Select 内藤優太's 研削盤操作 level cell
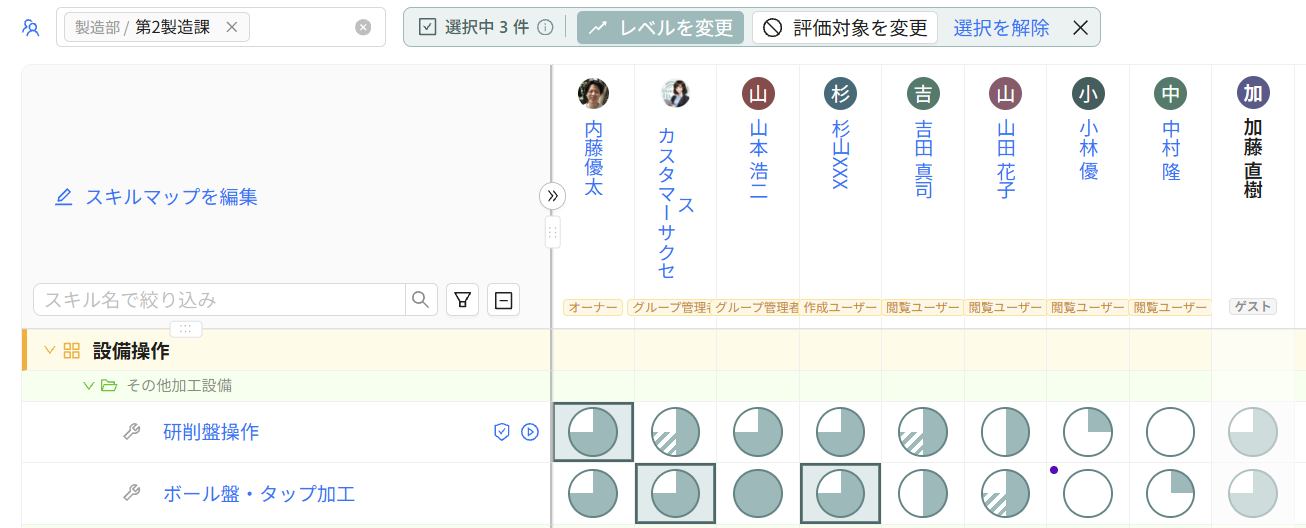1306x528 pixels. pos(593,432)
